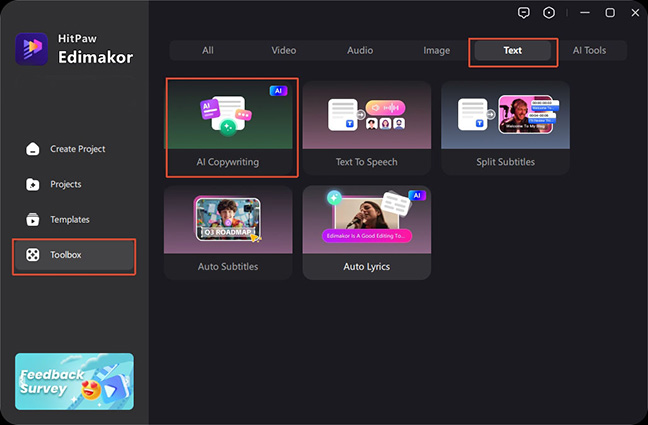Open the settings hexagon icon in title bar
The height and width of the screenshot is (425, 648).
point(549,13)
